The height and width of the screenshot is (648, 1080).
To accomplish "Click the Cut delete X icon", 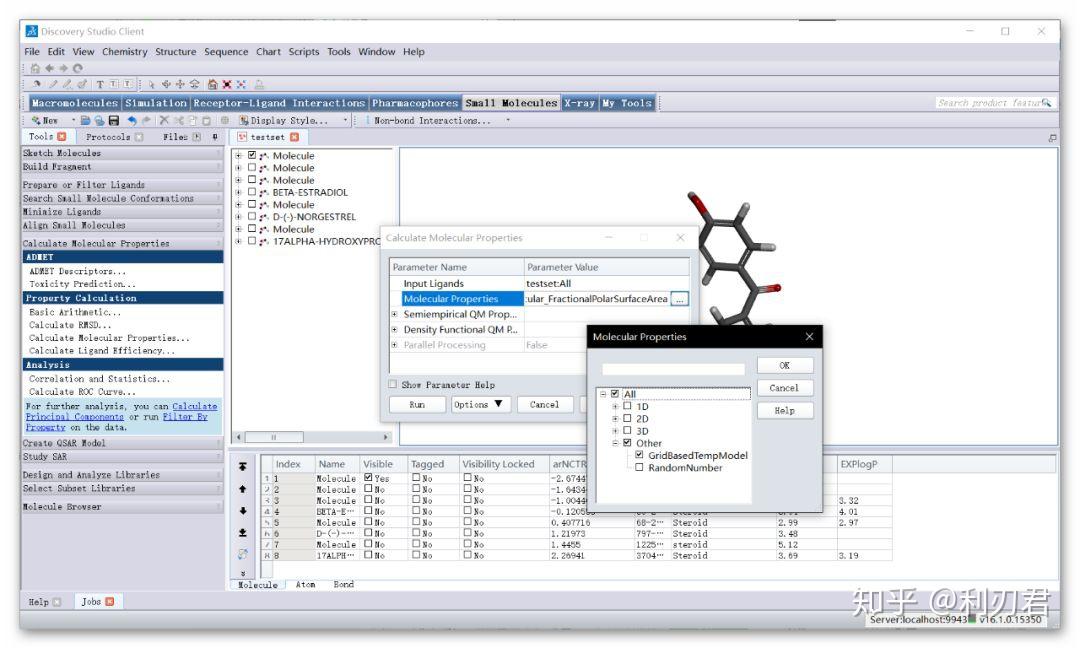I will click(x=164, y=121).
